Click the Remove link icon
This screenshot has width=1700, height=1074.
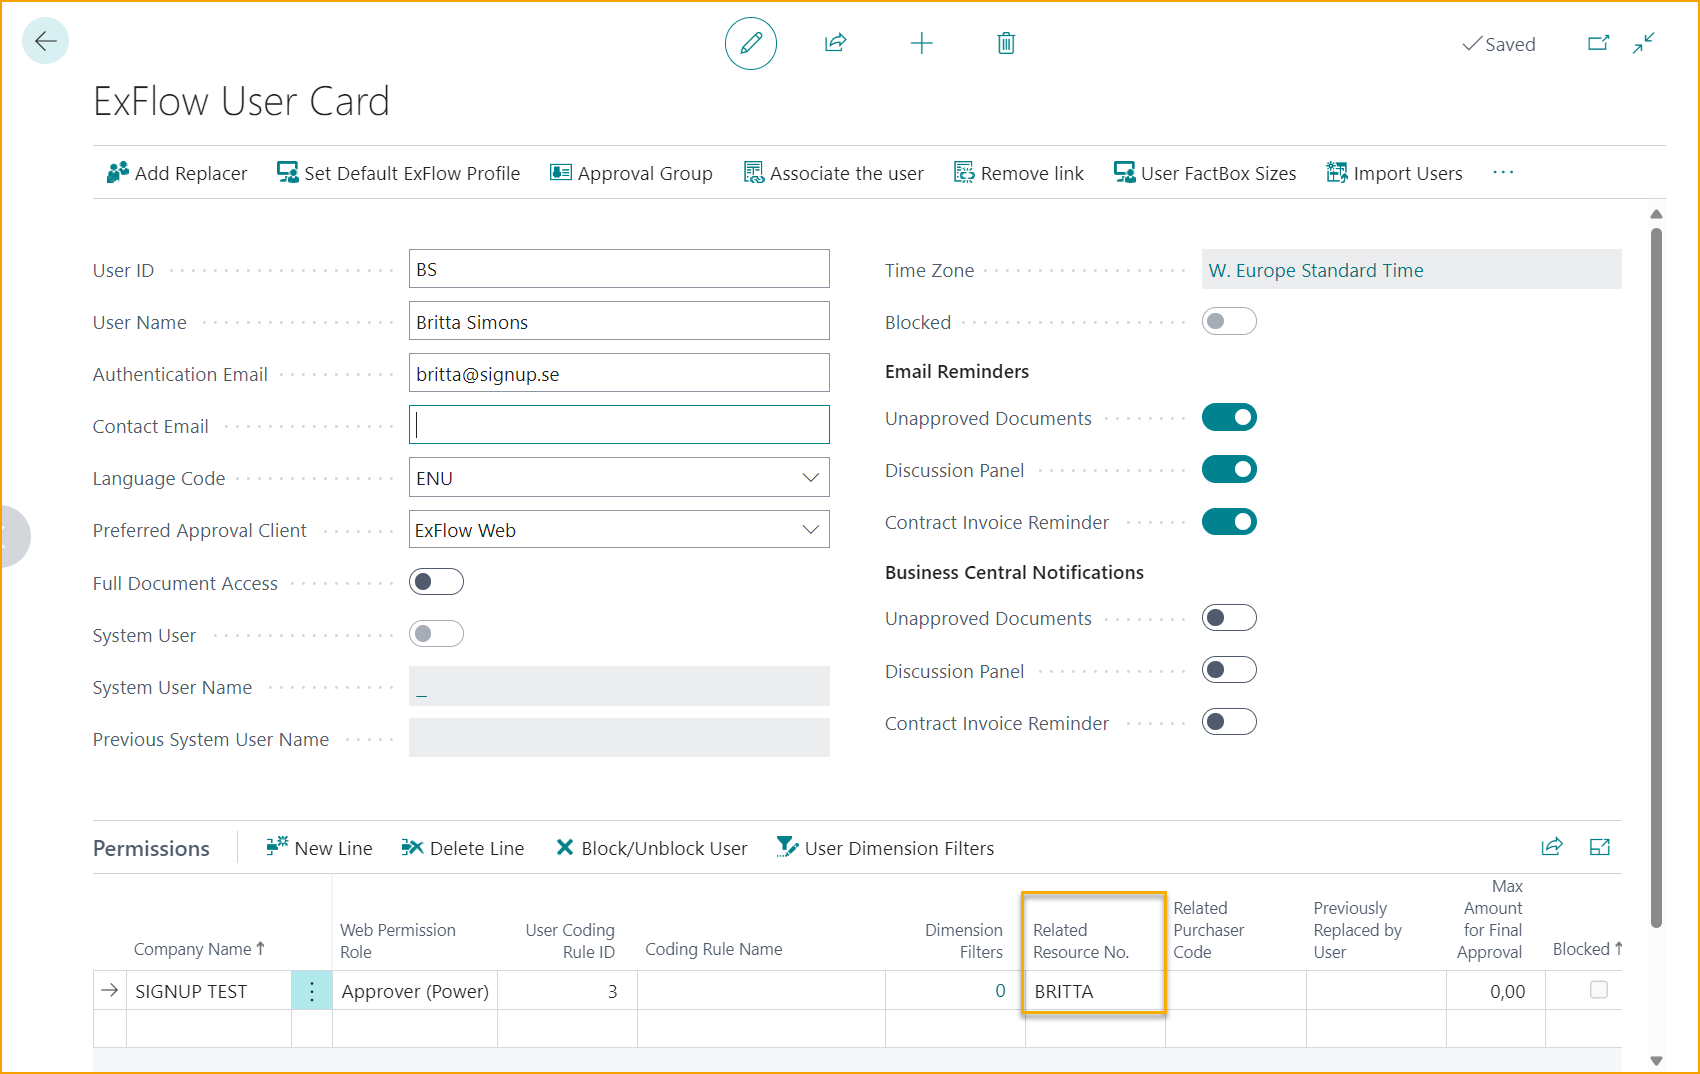click(x=964, y=173)
